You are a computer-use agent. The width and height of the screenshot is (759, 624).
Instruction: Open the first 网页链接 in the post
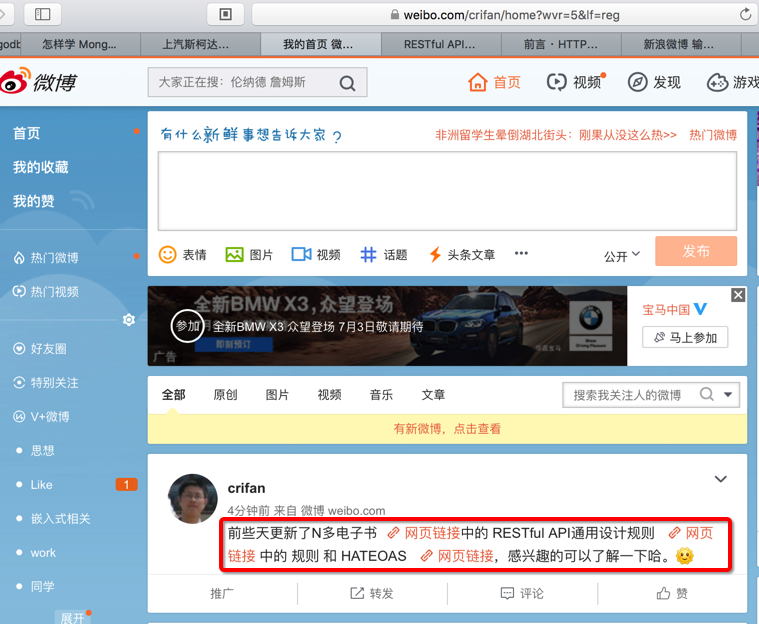click(424, 533)
